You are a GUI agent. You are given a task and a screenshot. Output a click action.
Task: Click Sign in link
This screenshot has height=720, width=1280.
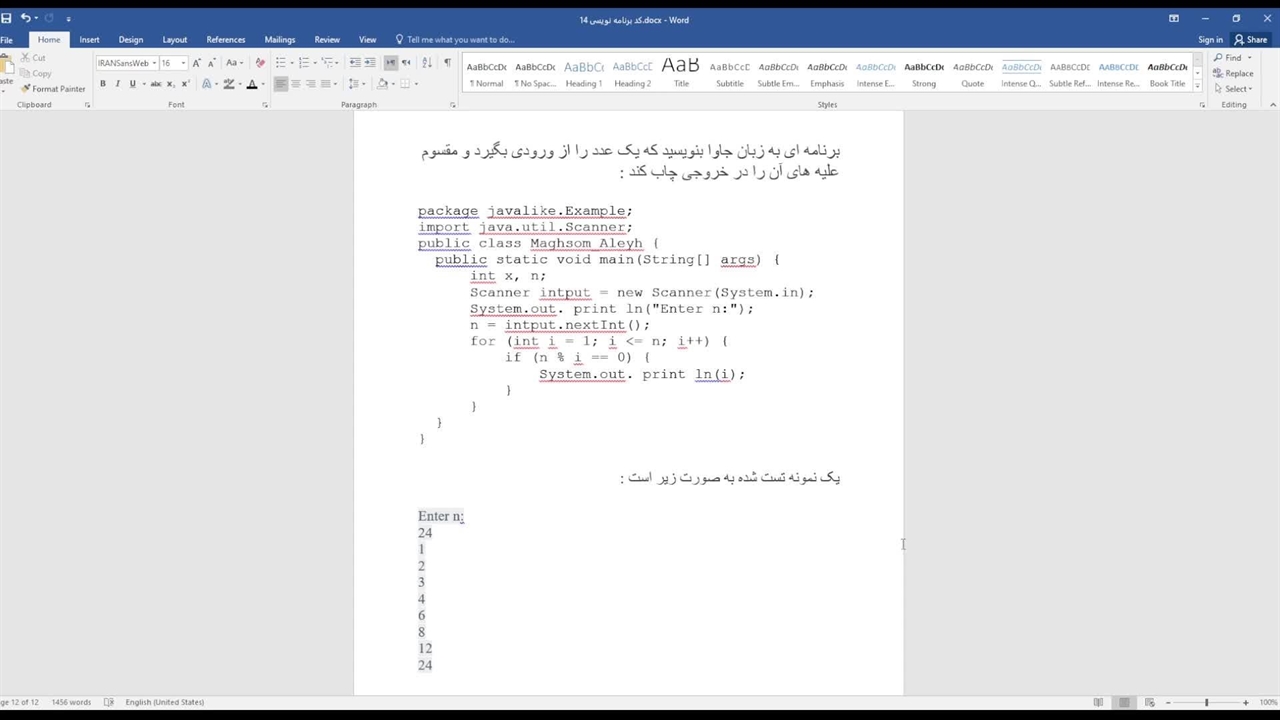pyautogui.click(x=1210, y=40)
